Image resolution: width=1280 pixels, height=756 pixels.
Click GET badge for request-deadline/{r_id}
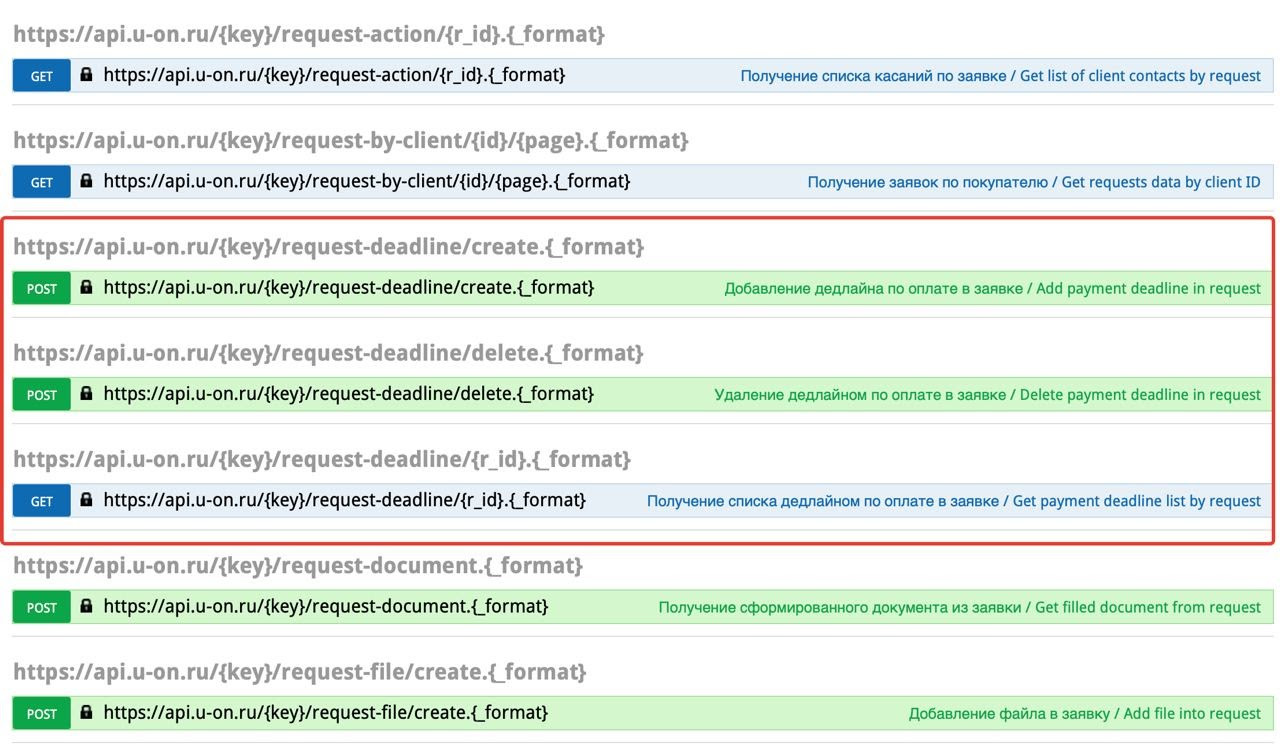pyautogui.click(x=42, y=500)
